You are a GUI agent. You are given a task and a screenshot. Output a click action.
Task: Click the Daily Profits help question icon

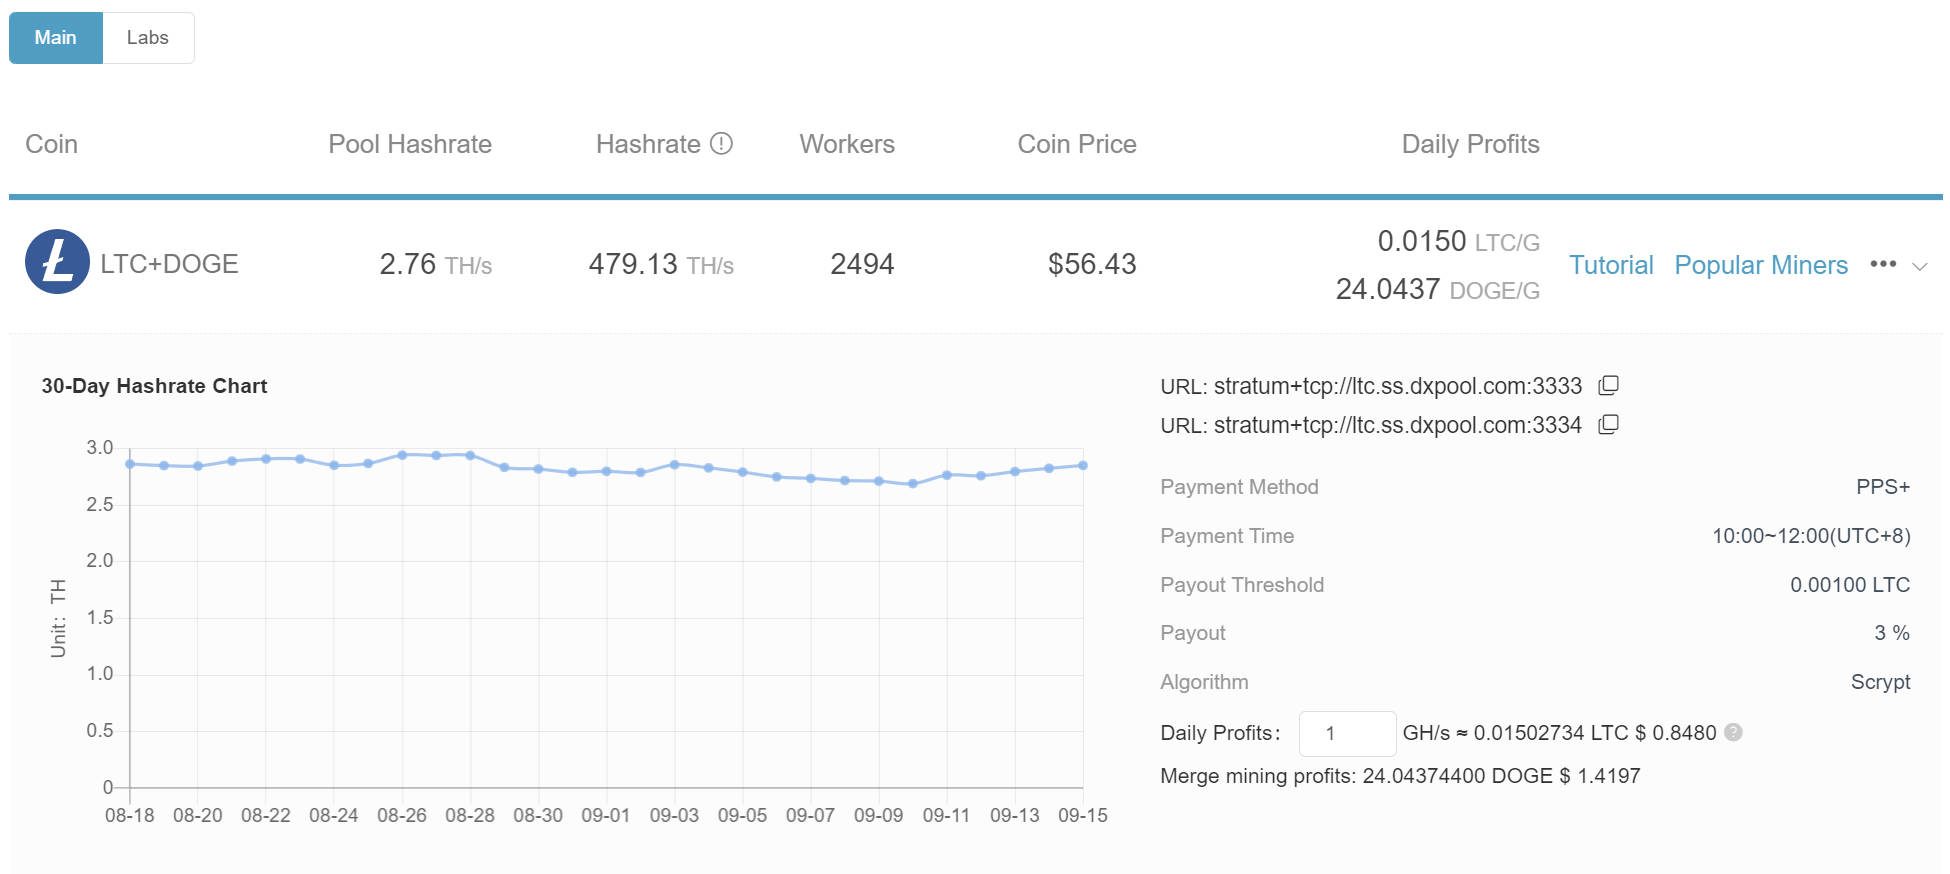pos(1734,732)
